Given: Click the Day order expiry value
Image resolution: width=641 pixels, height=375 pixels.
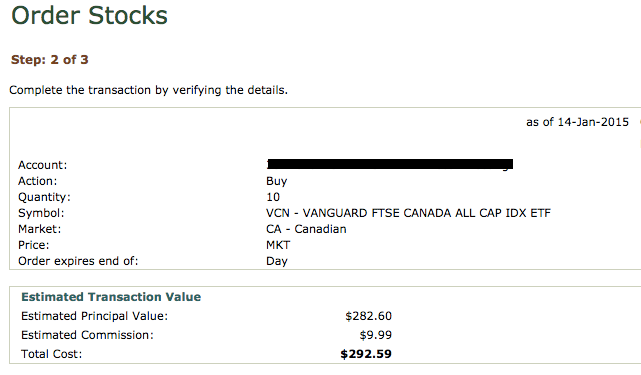Looking at the screenshot, I should (277, 261).
